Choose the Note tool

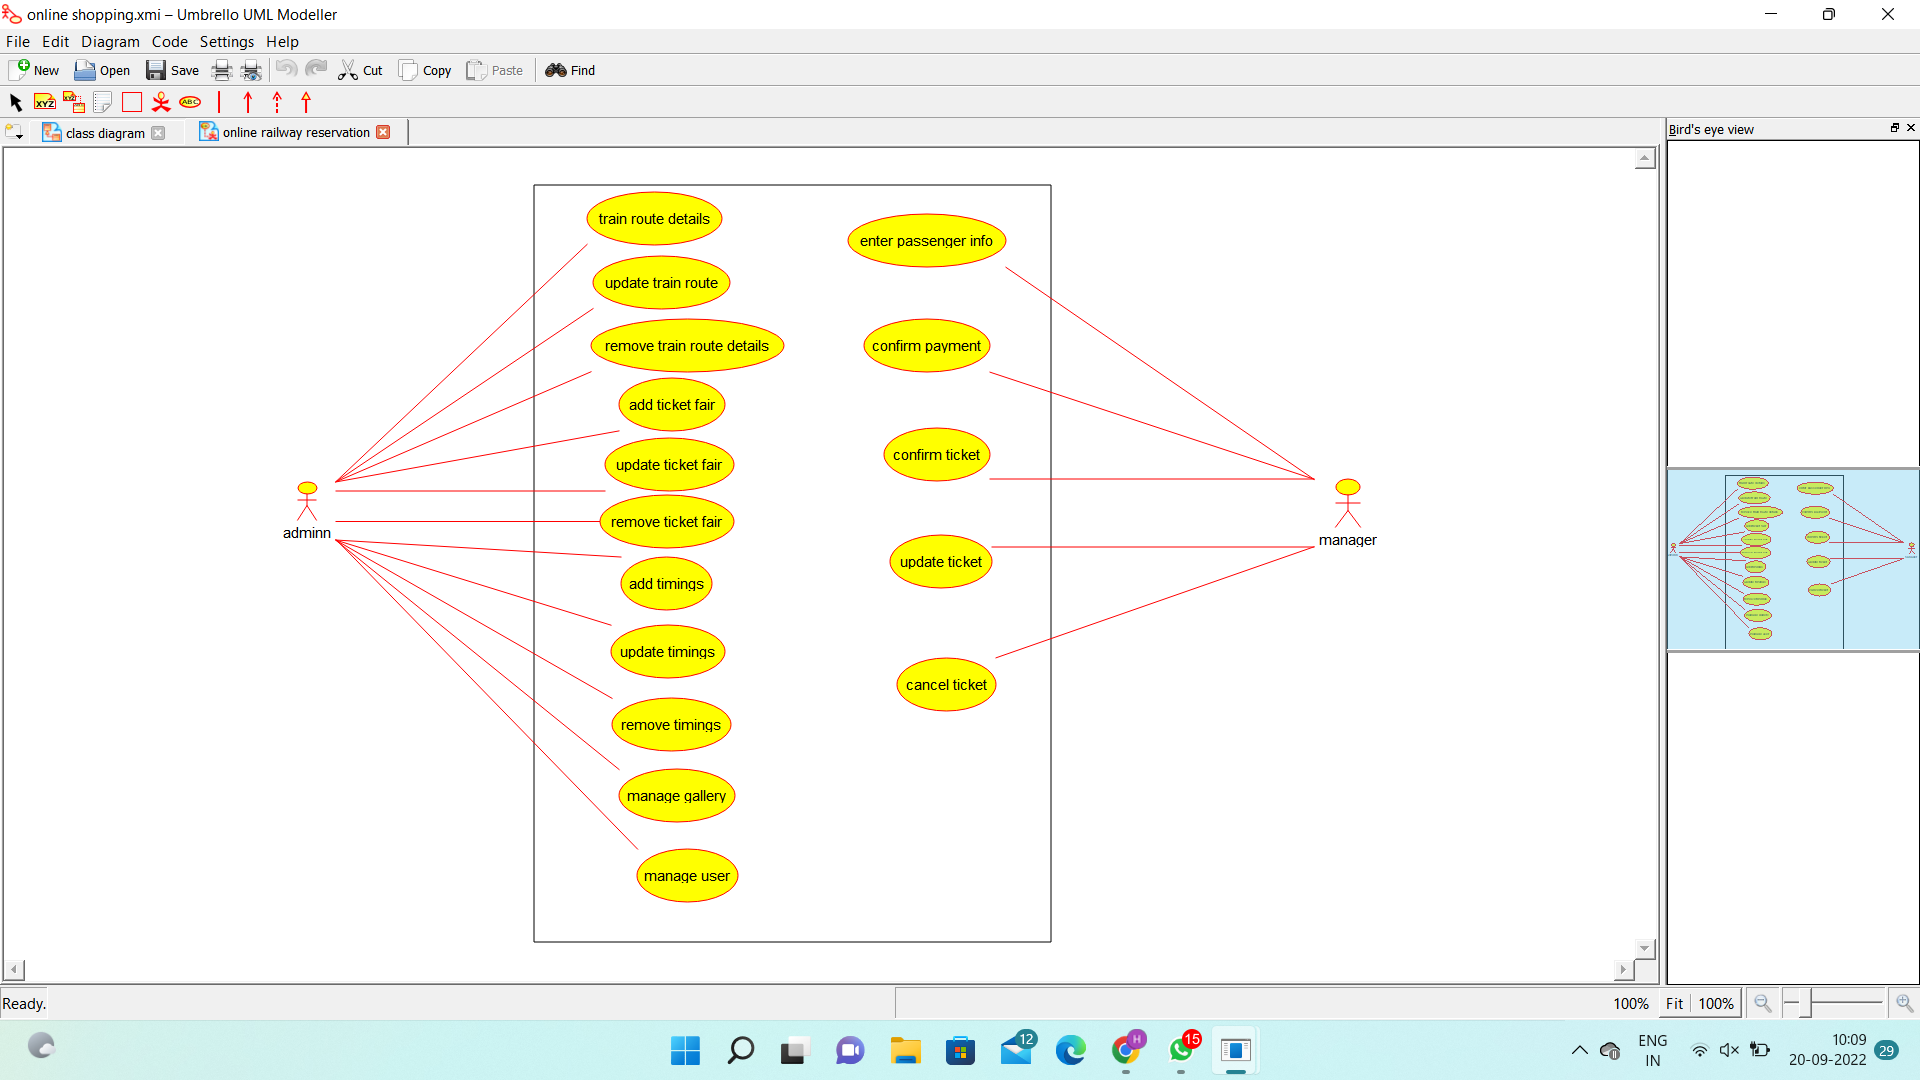tap(102, 102)
